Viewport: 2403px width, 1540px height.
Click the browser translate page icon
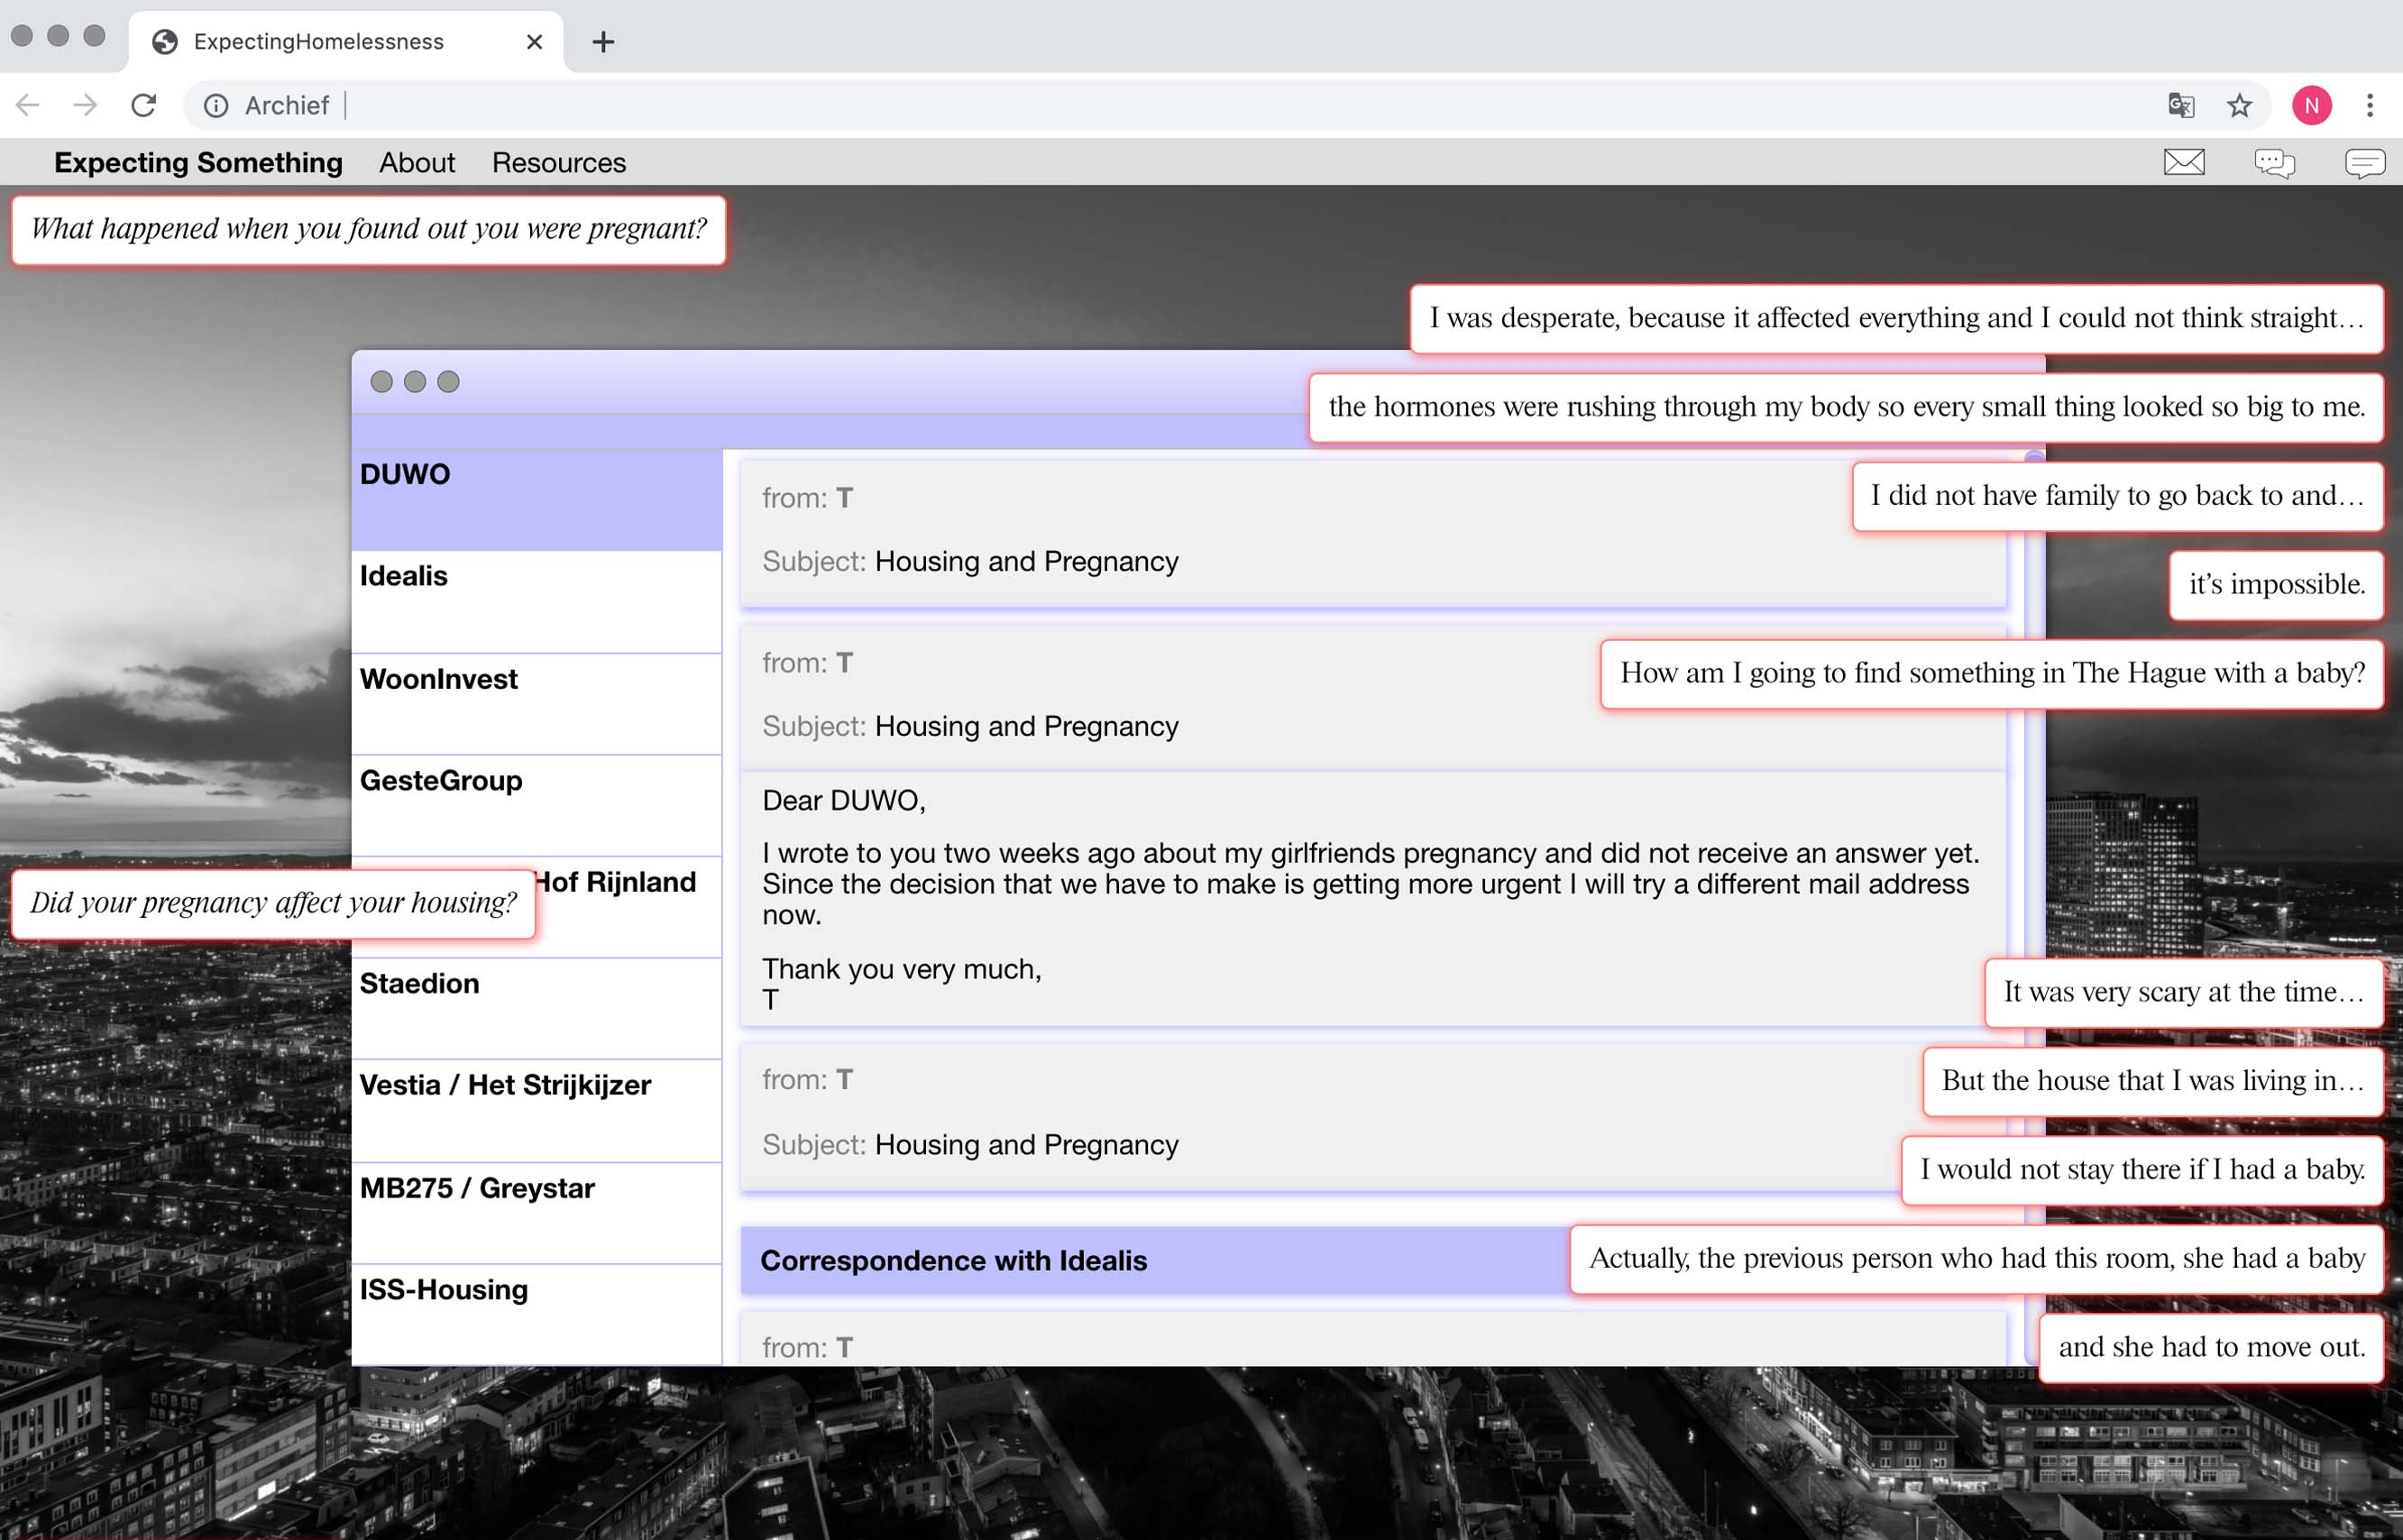tap(2180, 105)
